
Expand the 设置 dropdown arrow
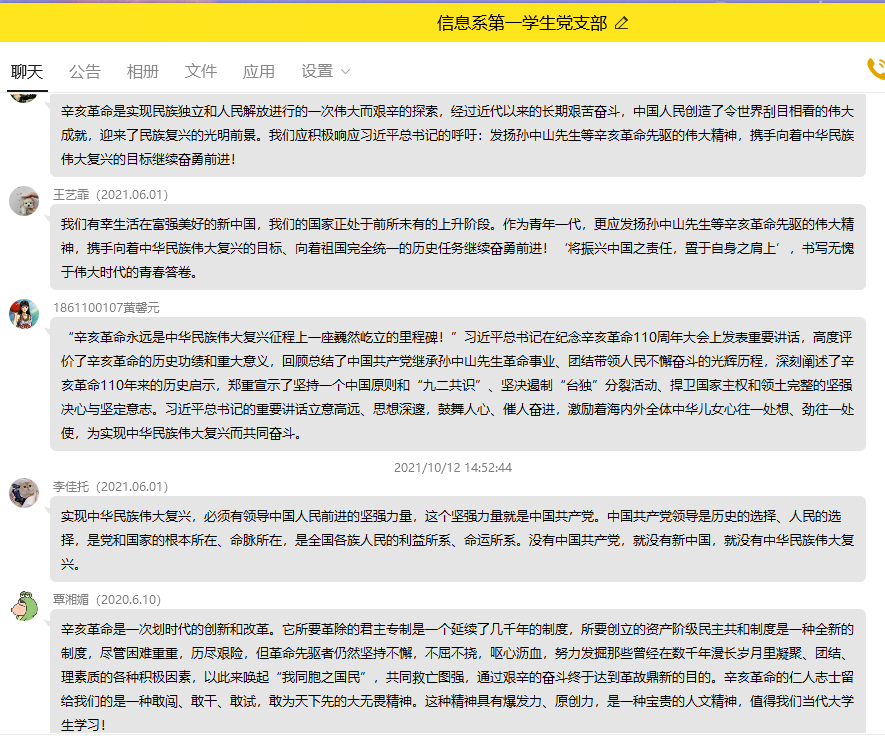click(346, 72)
